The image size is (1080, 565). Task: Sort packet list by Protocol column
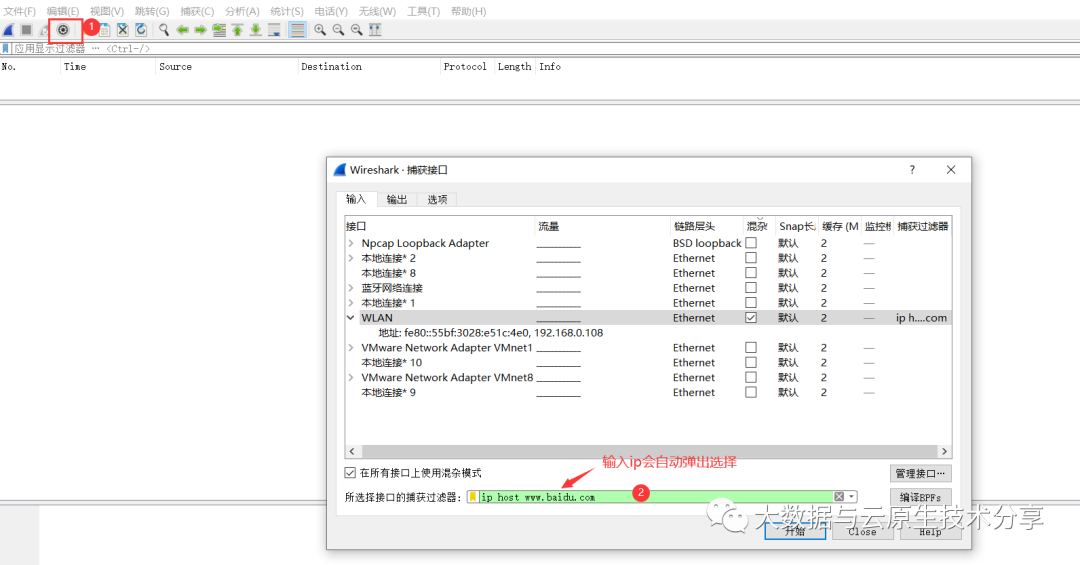click(x=465, y=67)
